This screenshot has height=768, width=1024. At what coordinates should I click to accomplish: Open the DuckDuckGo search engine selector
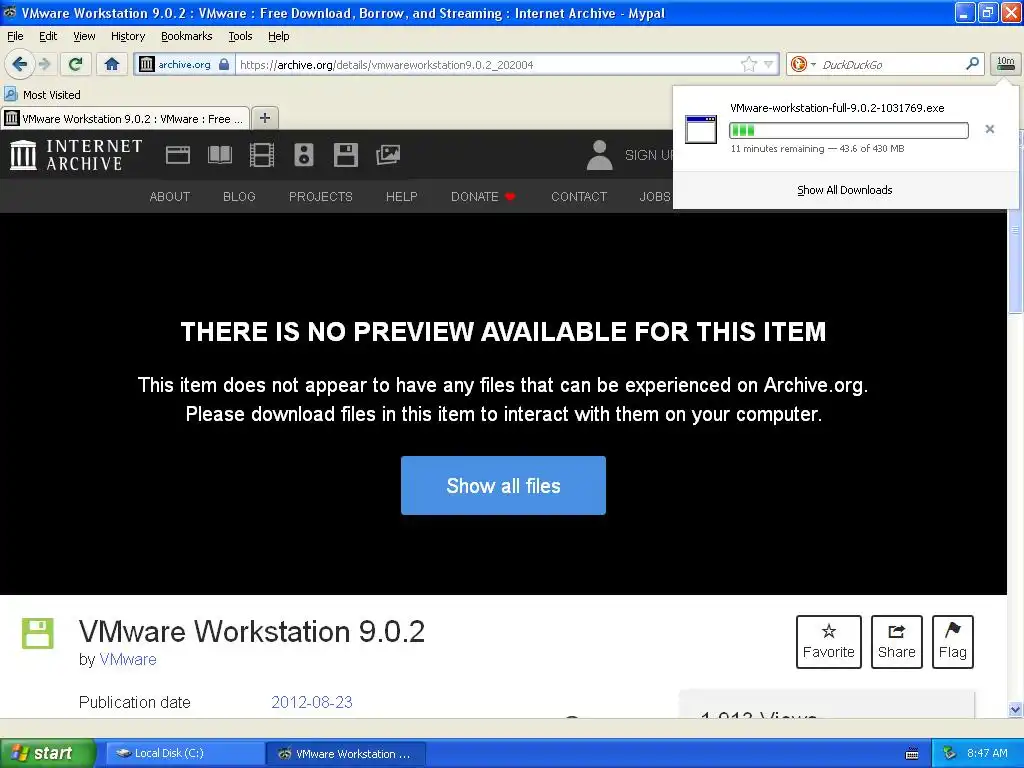click(803, 64)
